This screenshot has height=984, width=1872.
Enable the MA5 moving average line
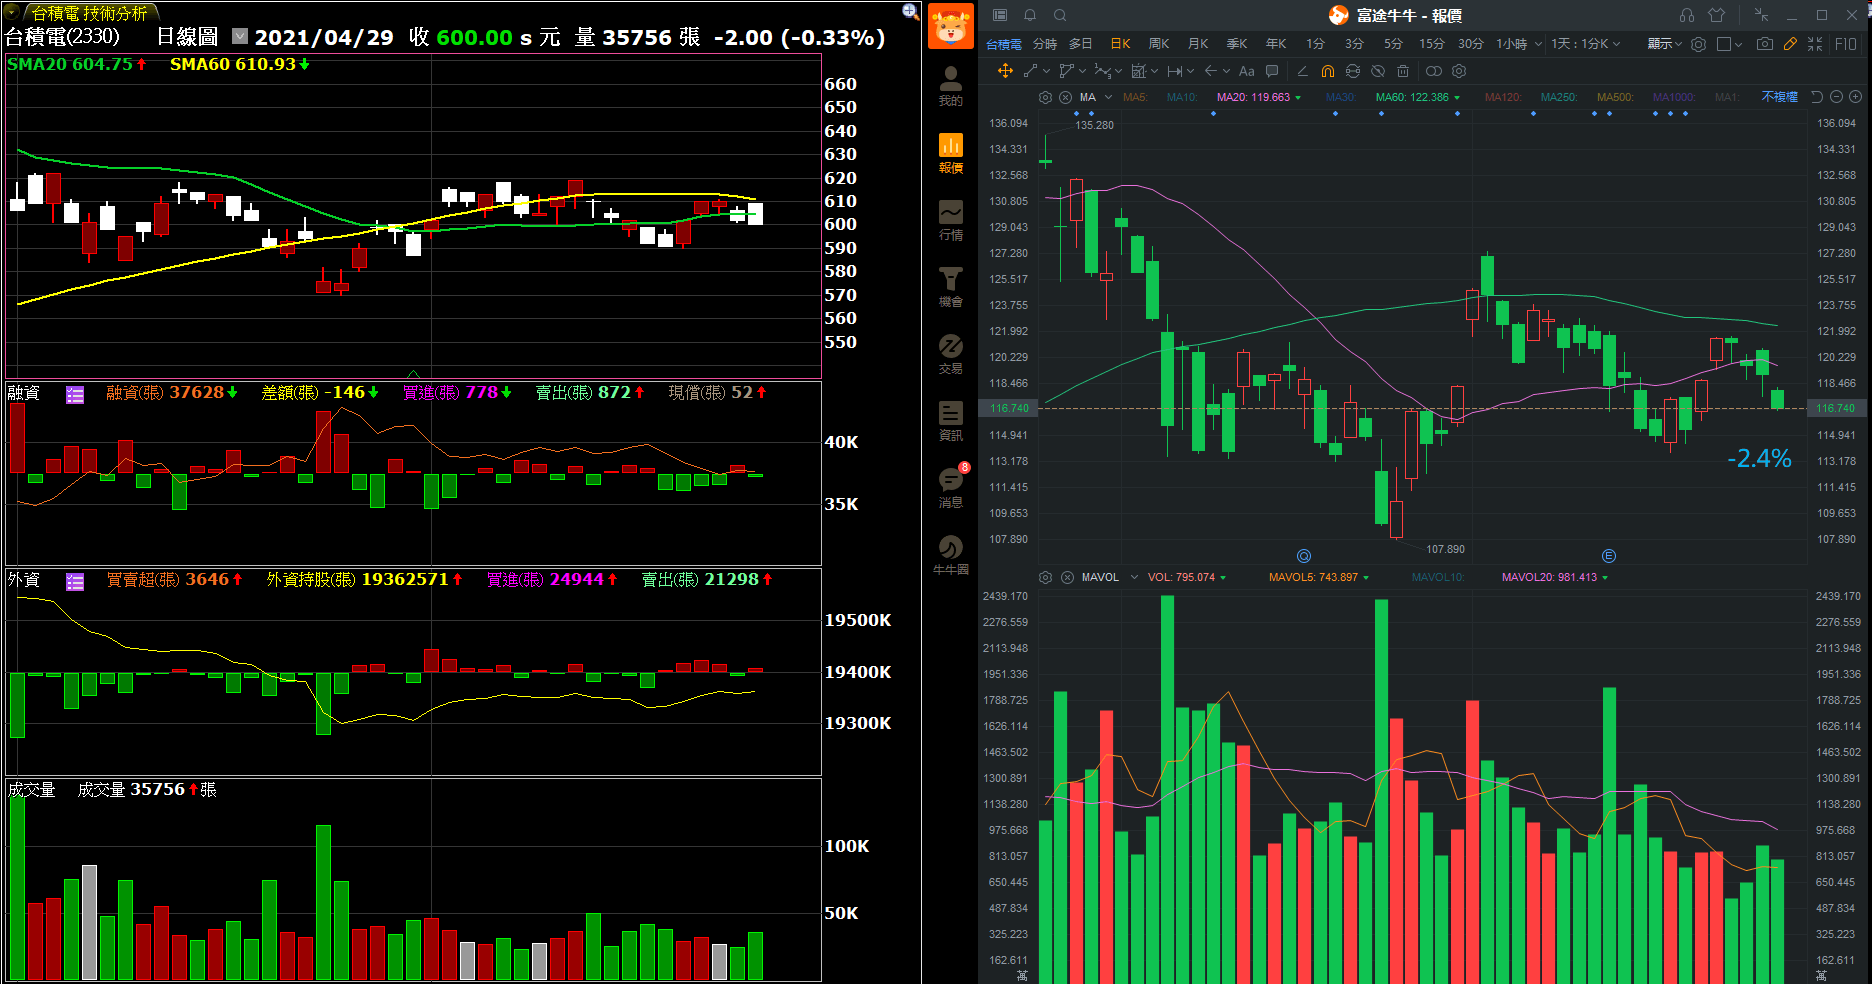point(1135,97)
